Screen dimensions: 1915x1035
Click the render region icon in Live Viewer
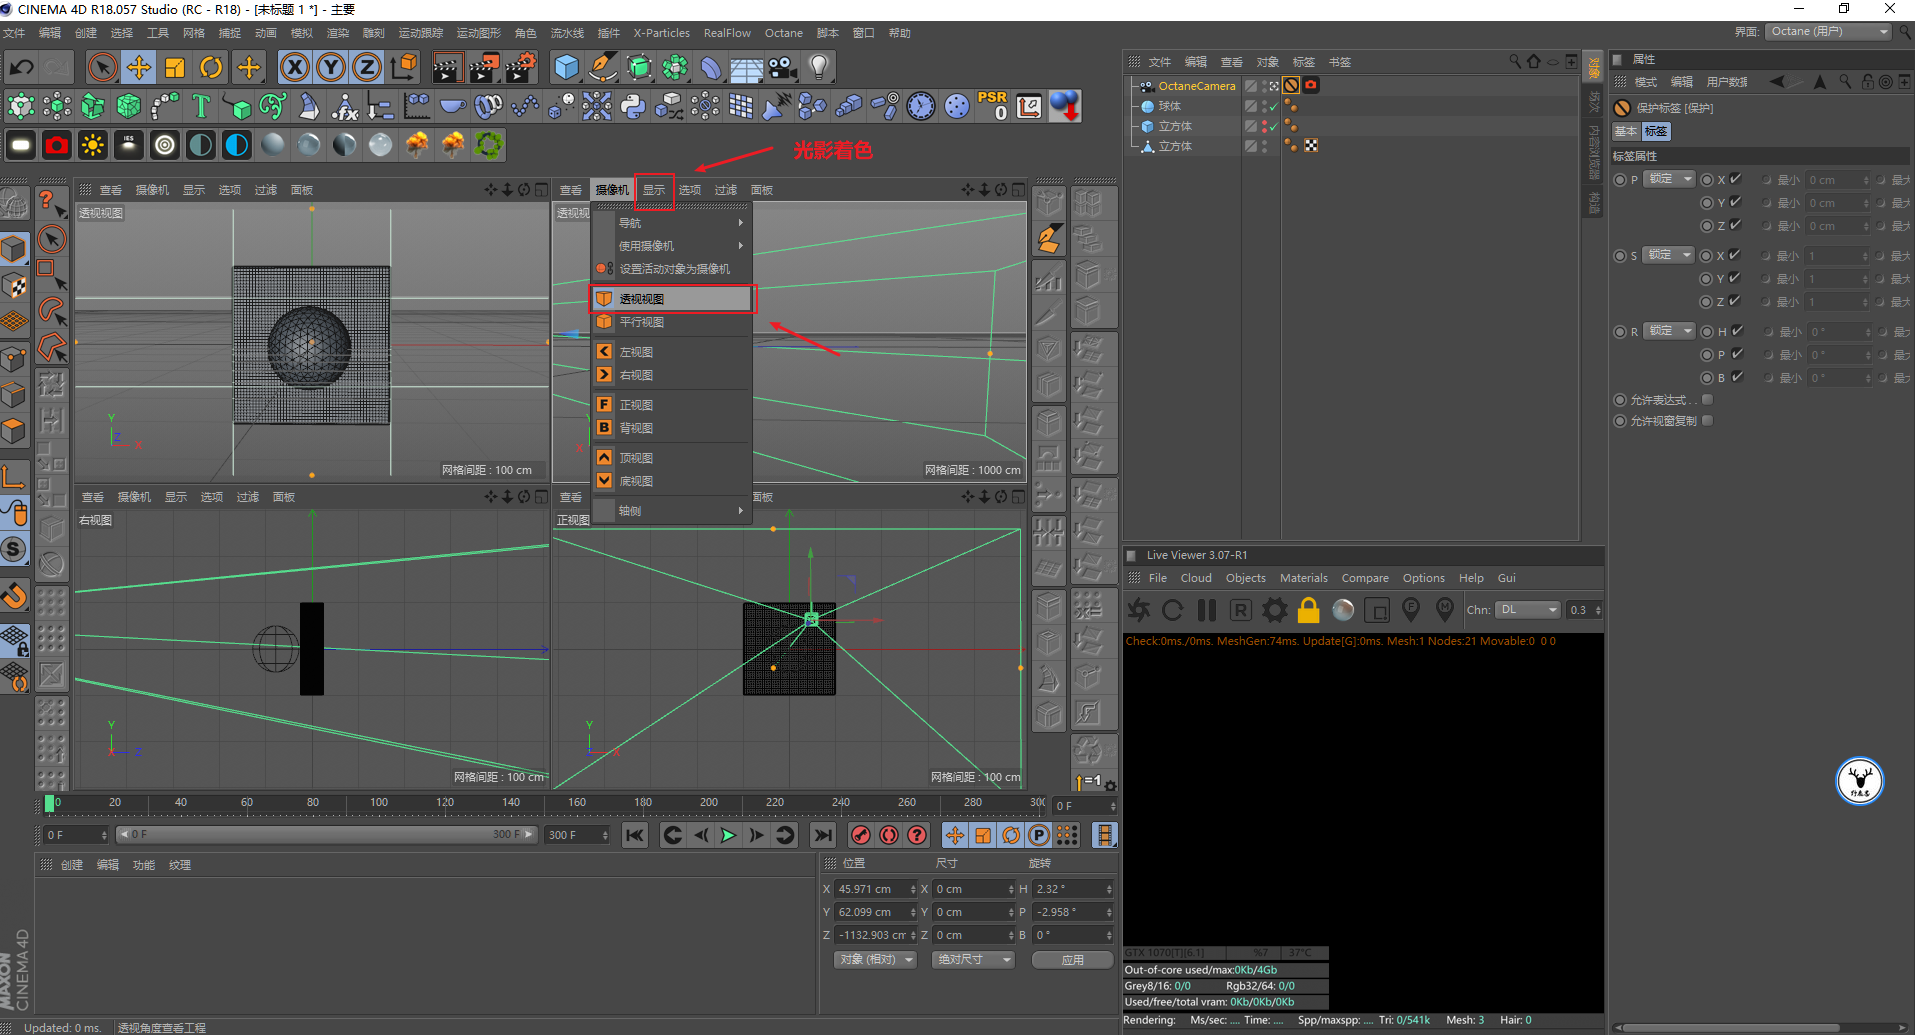1377,610
